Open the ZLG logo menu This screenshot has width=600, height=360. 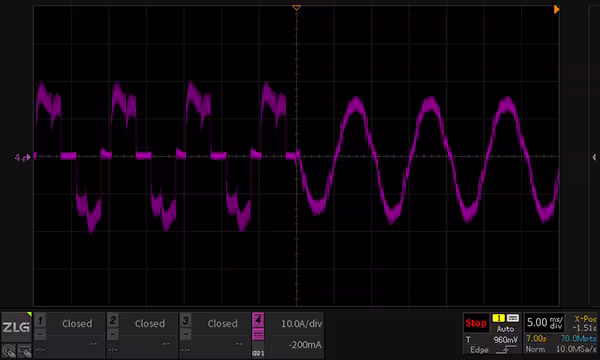tap(16, 327)
